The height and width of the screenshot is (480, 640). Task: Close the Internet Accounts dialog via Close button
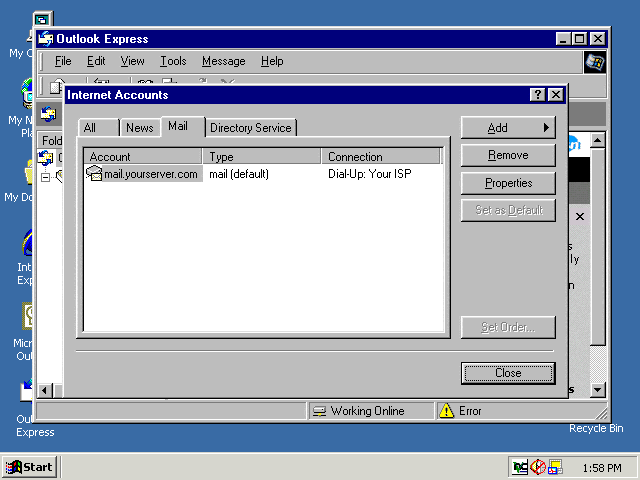click(508, 373)
